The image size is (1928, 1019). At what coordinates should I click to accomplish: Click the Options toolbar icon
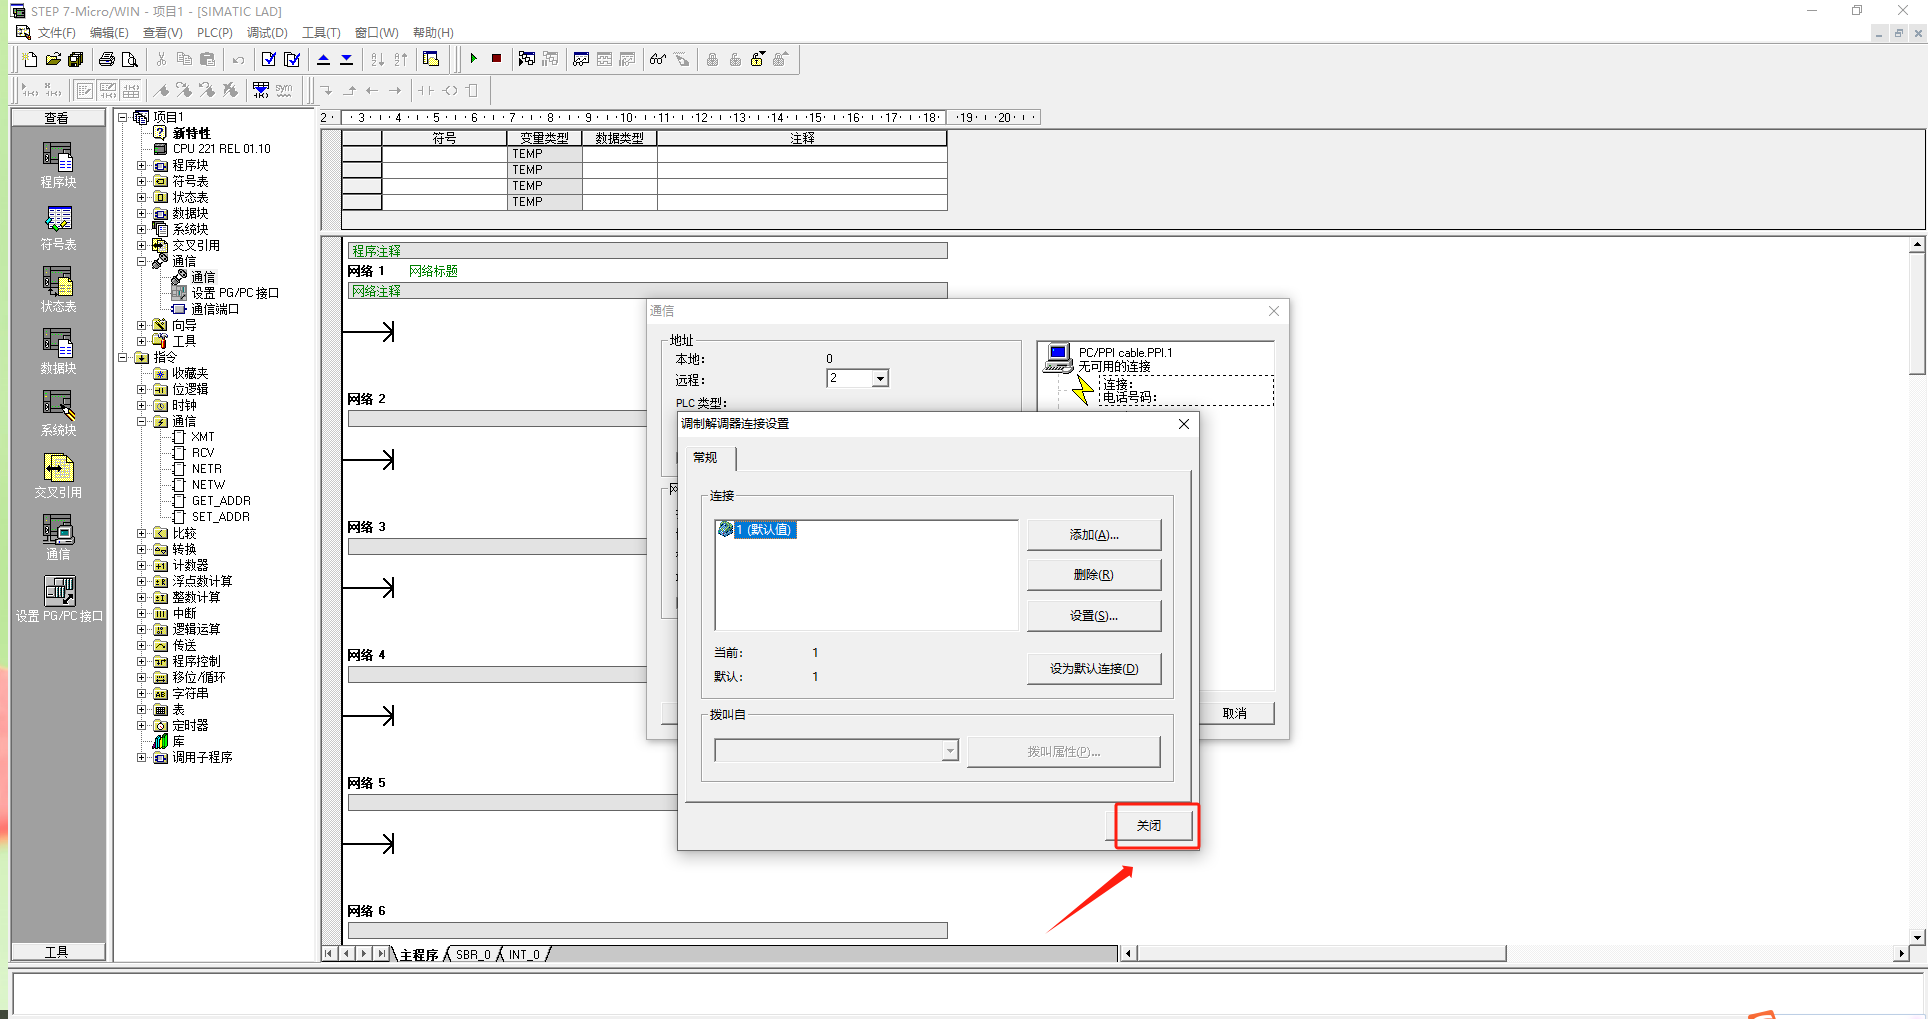click(431, 59)
